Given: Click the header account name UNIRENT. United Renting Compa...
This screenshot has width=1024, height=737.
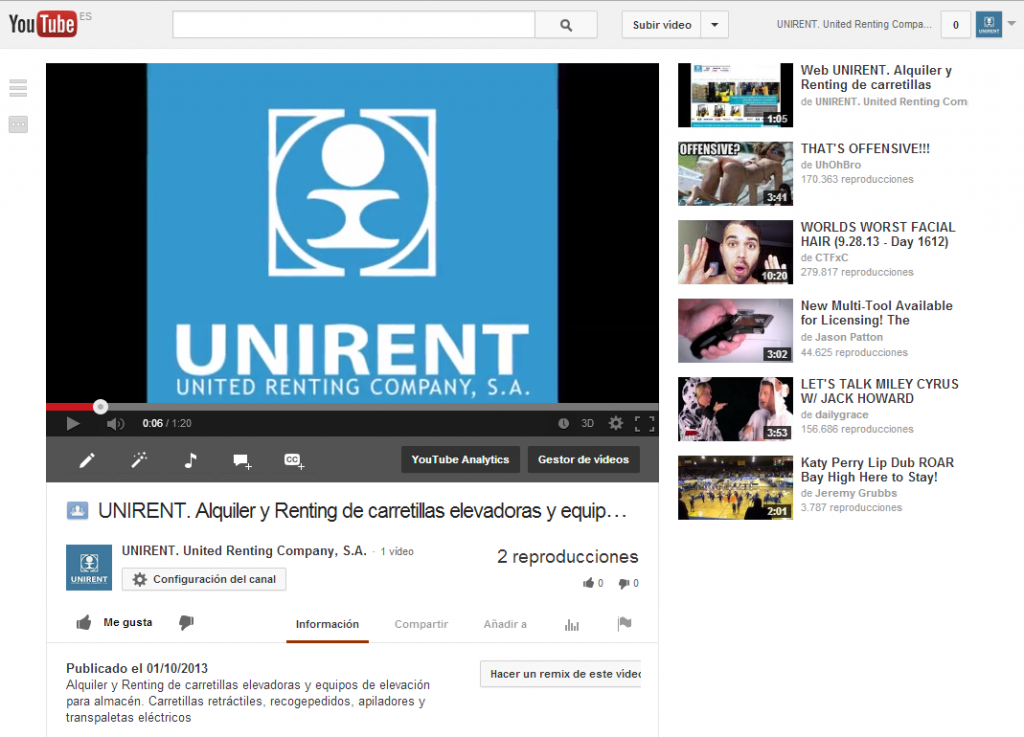Looking at the screenshot, I should tap(854, 24).
